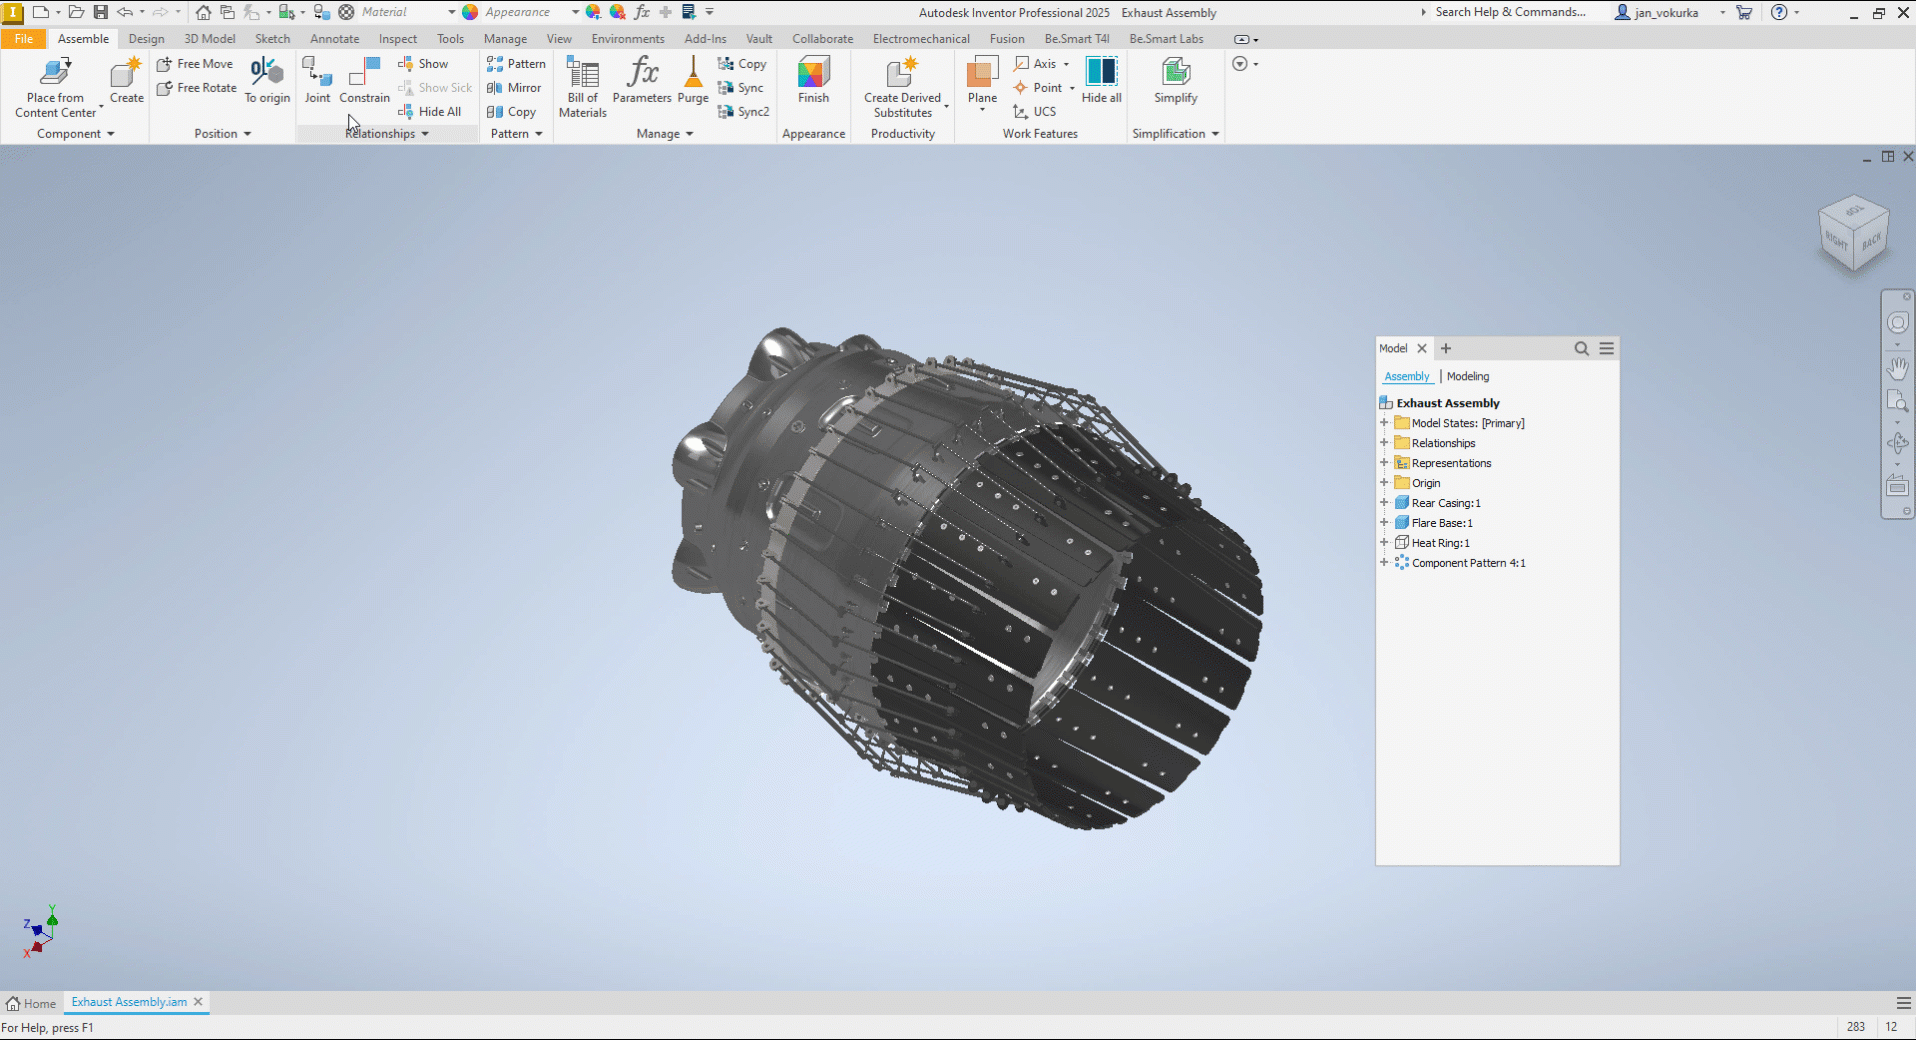Expand Component Pattern 4:1 node
1916x1040 pixels.
[x=1384, y=563]
